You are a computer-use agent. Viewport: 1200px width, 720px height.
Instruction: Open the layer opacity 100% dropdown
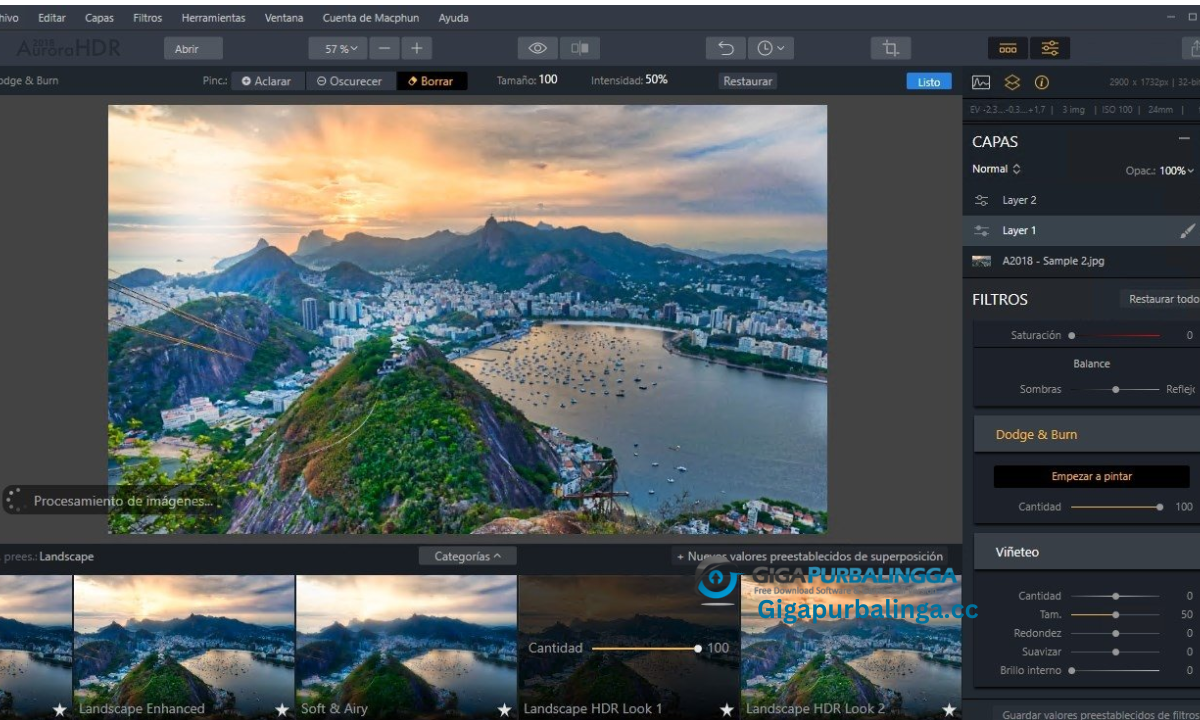click(x=1177, y=171)
